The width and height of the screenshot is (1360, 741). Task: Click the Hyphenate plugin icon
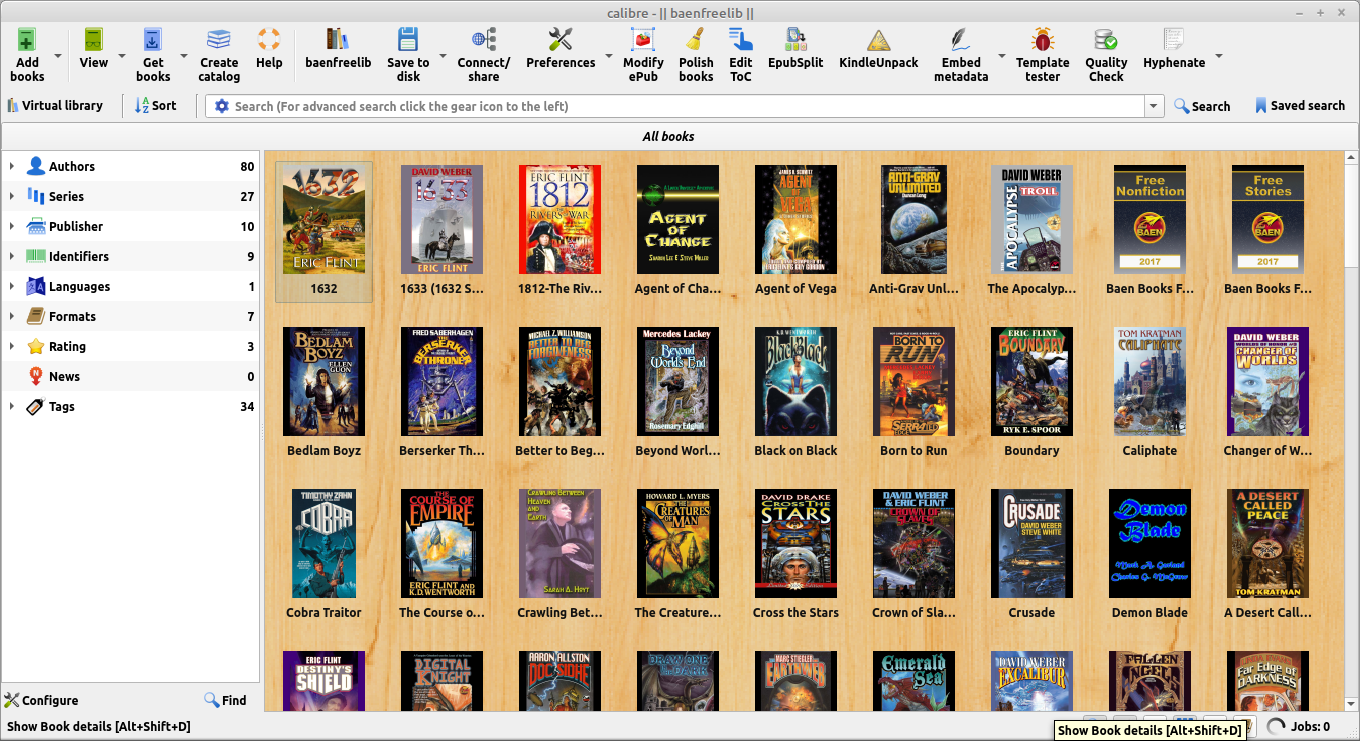coord(1174,40)
